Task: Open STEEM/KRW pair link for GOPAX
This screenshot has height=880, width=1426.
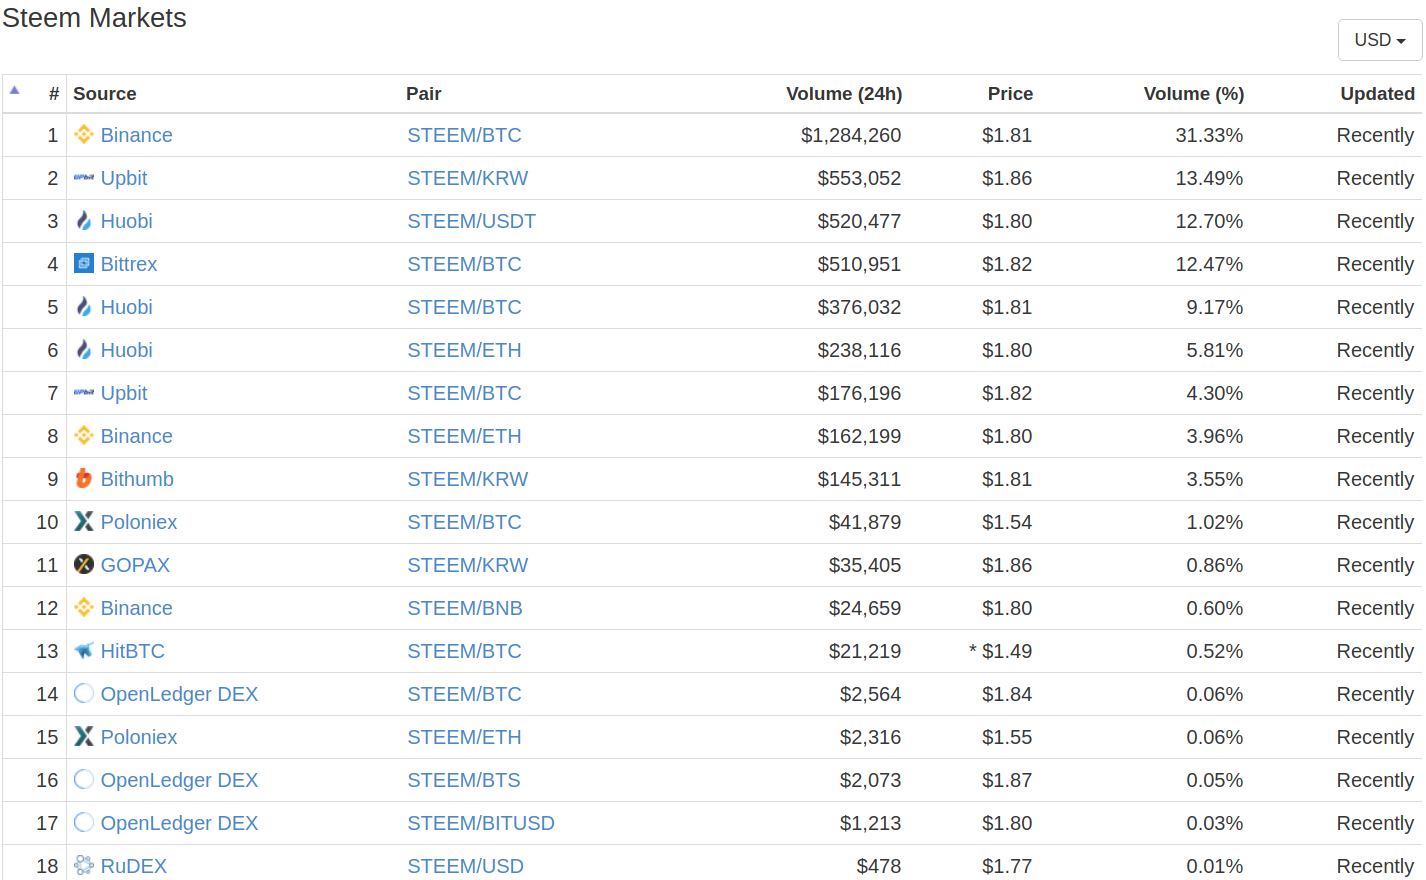Action: (467, 565)
